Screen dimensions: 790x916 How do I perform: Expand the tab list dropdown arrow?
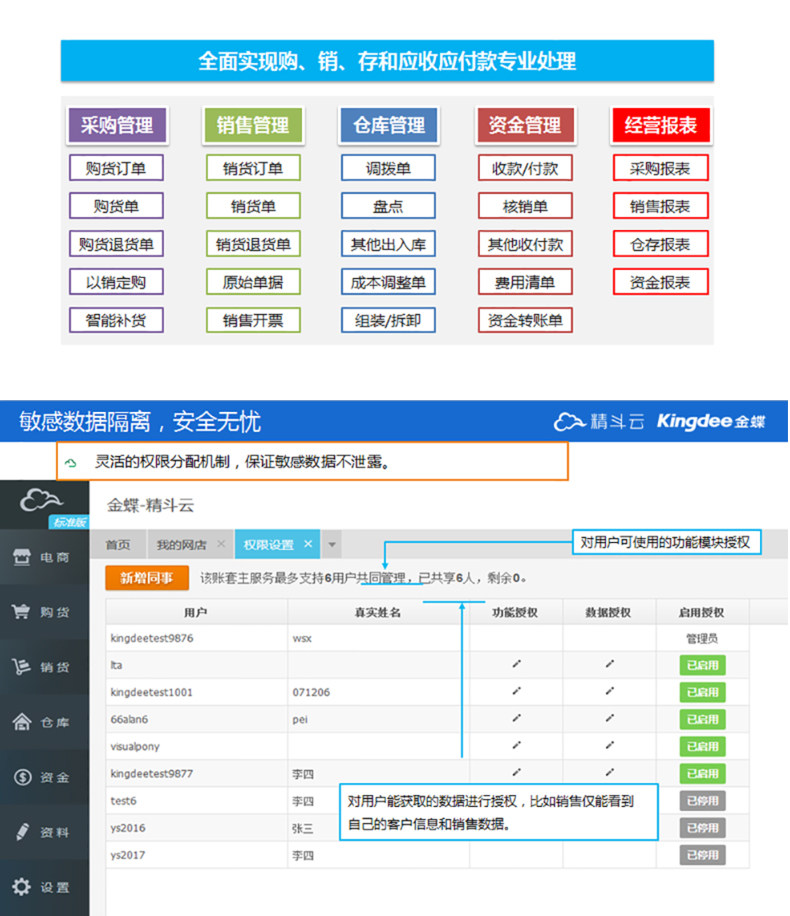click(331, 544)
